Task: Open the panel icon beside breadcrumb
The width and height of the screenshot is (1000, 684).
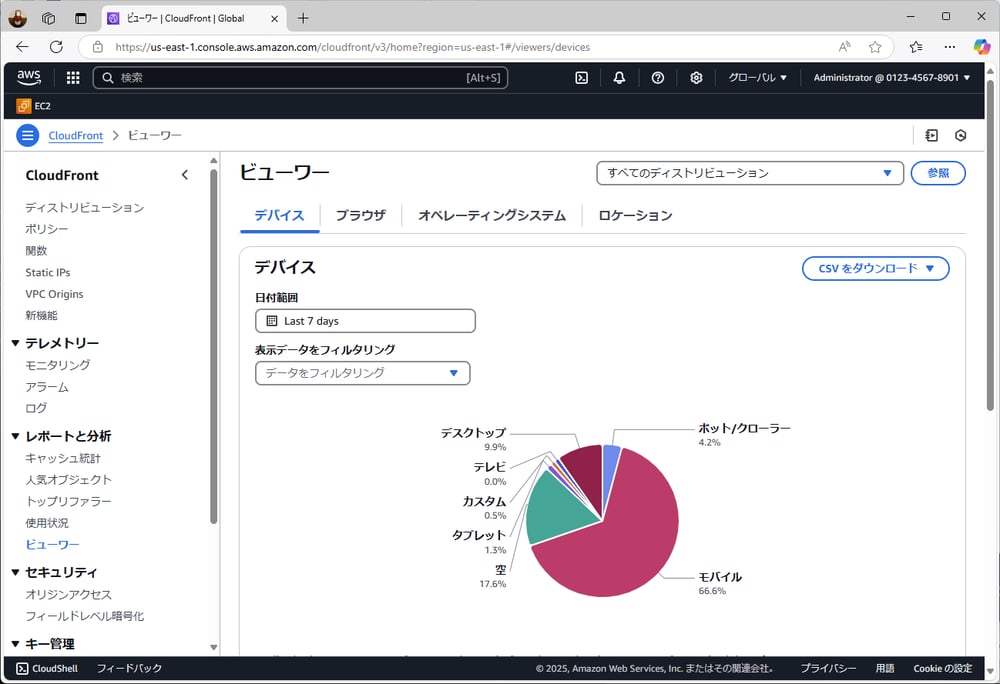Action: point(932,135)
